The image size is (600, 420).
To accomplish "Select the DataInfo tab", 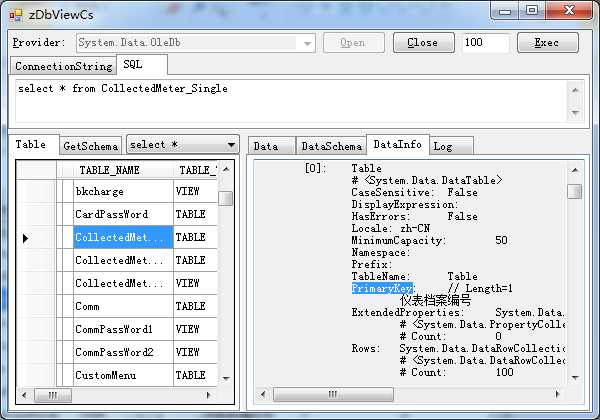I will (398, 144).
